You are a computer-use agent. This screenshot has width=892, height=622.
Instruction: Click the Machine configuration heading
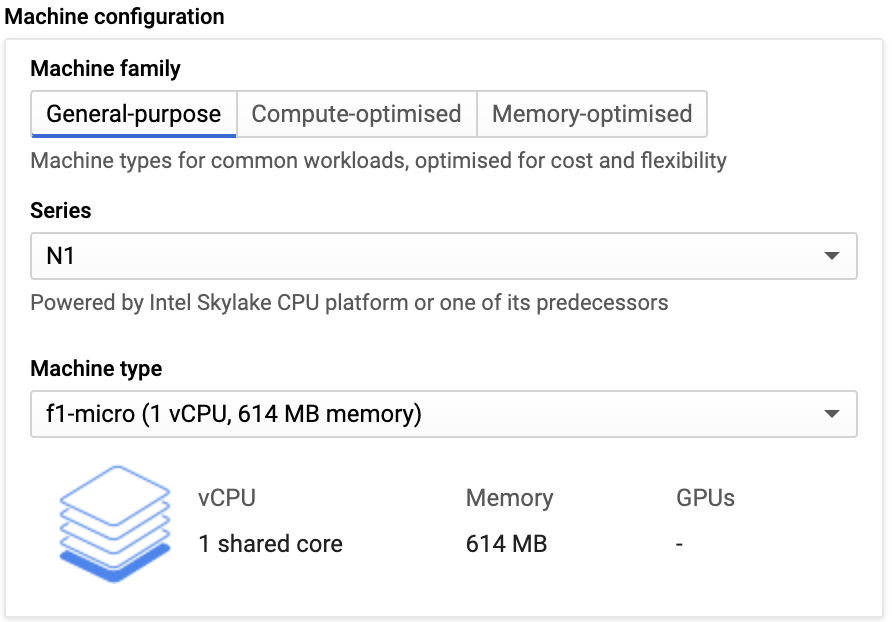[x=115, y=17]
